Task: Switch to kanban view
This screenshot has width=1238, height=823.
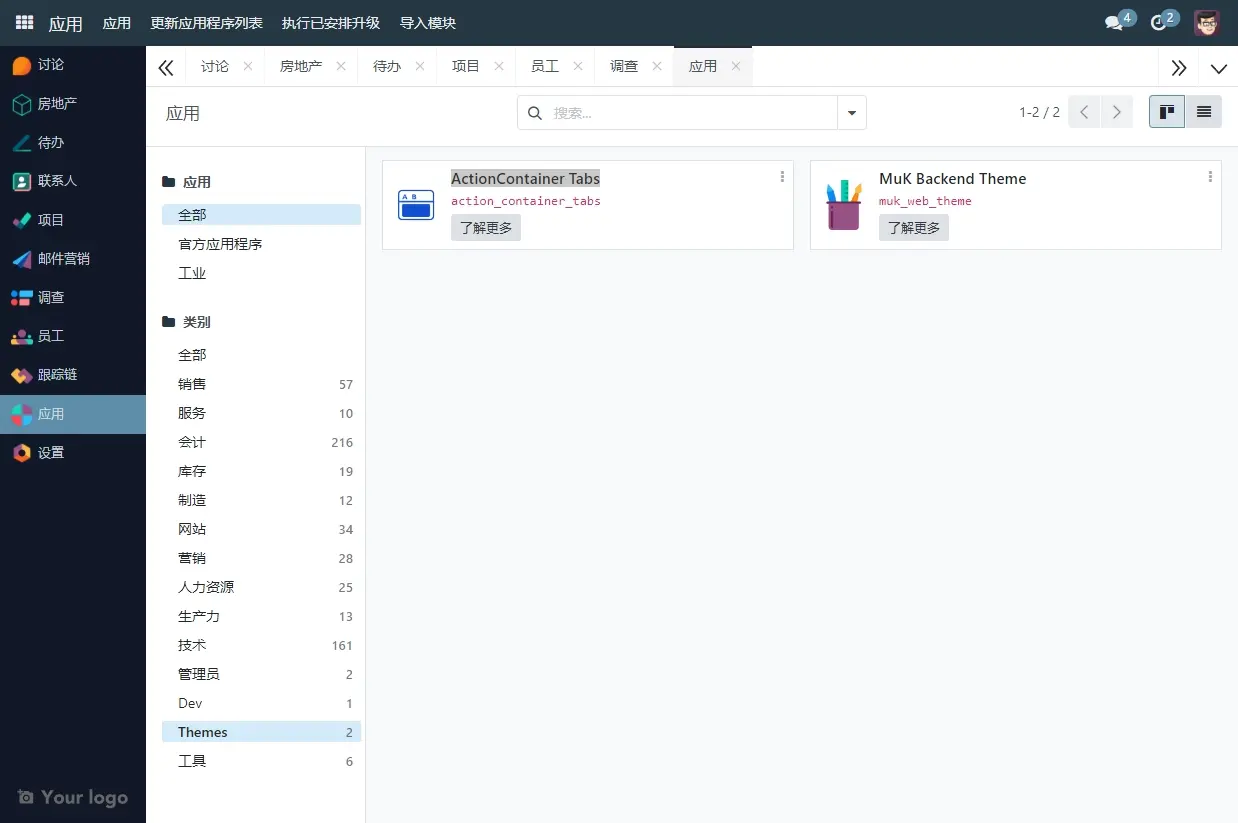Action: pyautogui.click(x=1167, y=112)
